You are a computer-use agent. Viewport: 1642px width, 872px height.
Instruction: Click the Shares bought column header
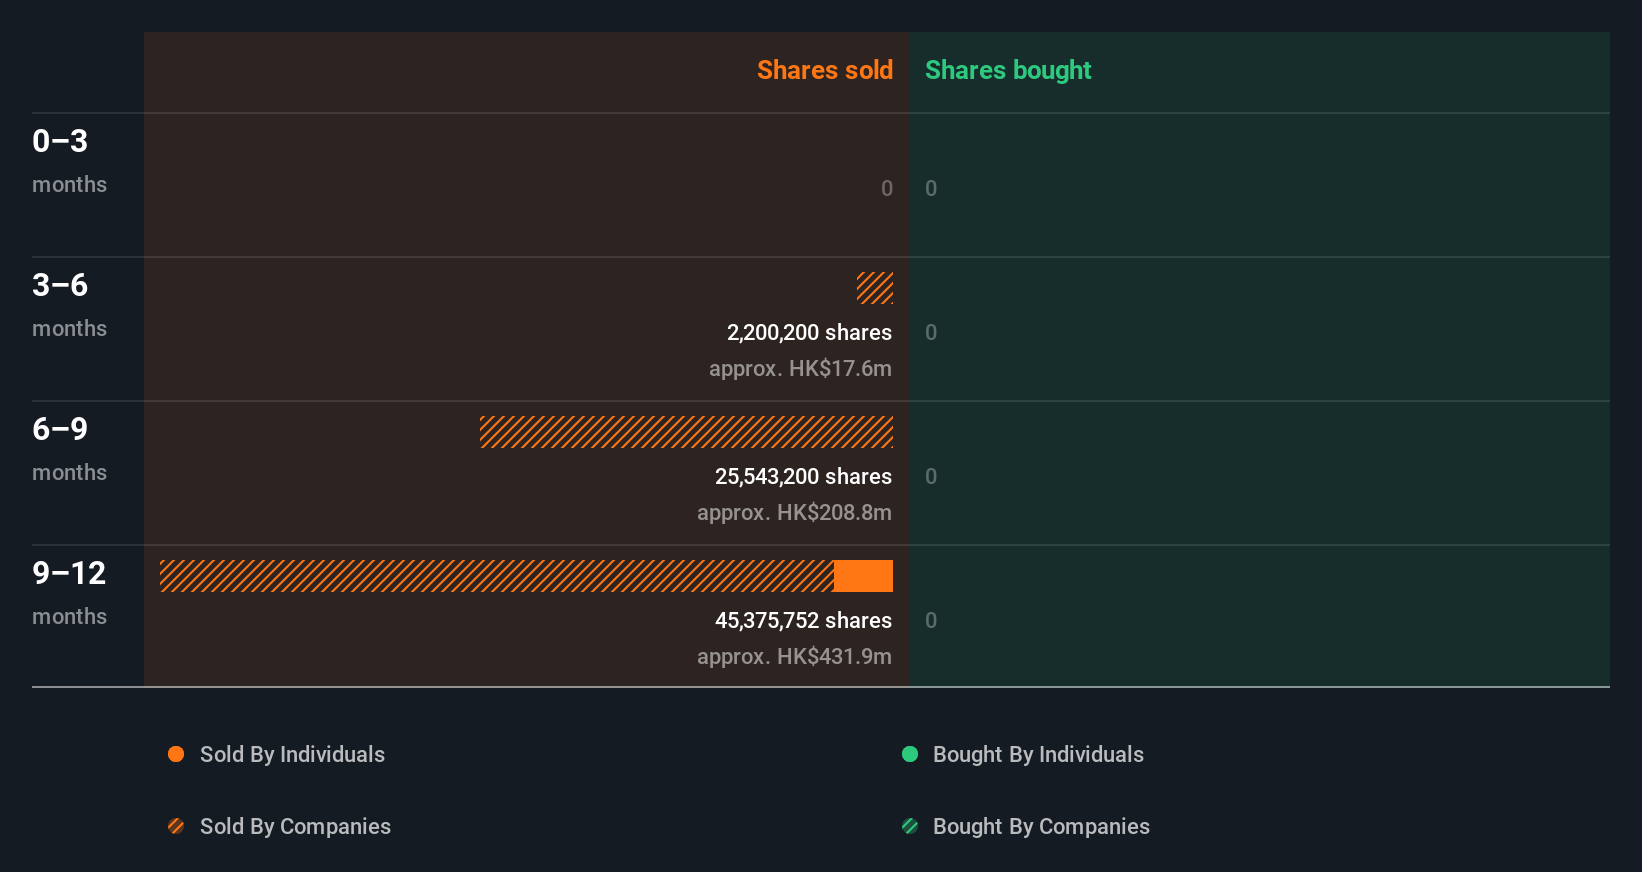click(x=1008, y=70)
